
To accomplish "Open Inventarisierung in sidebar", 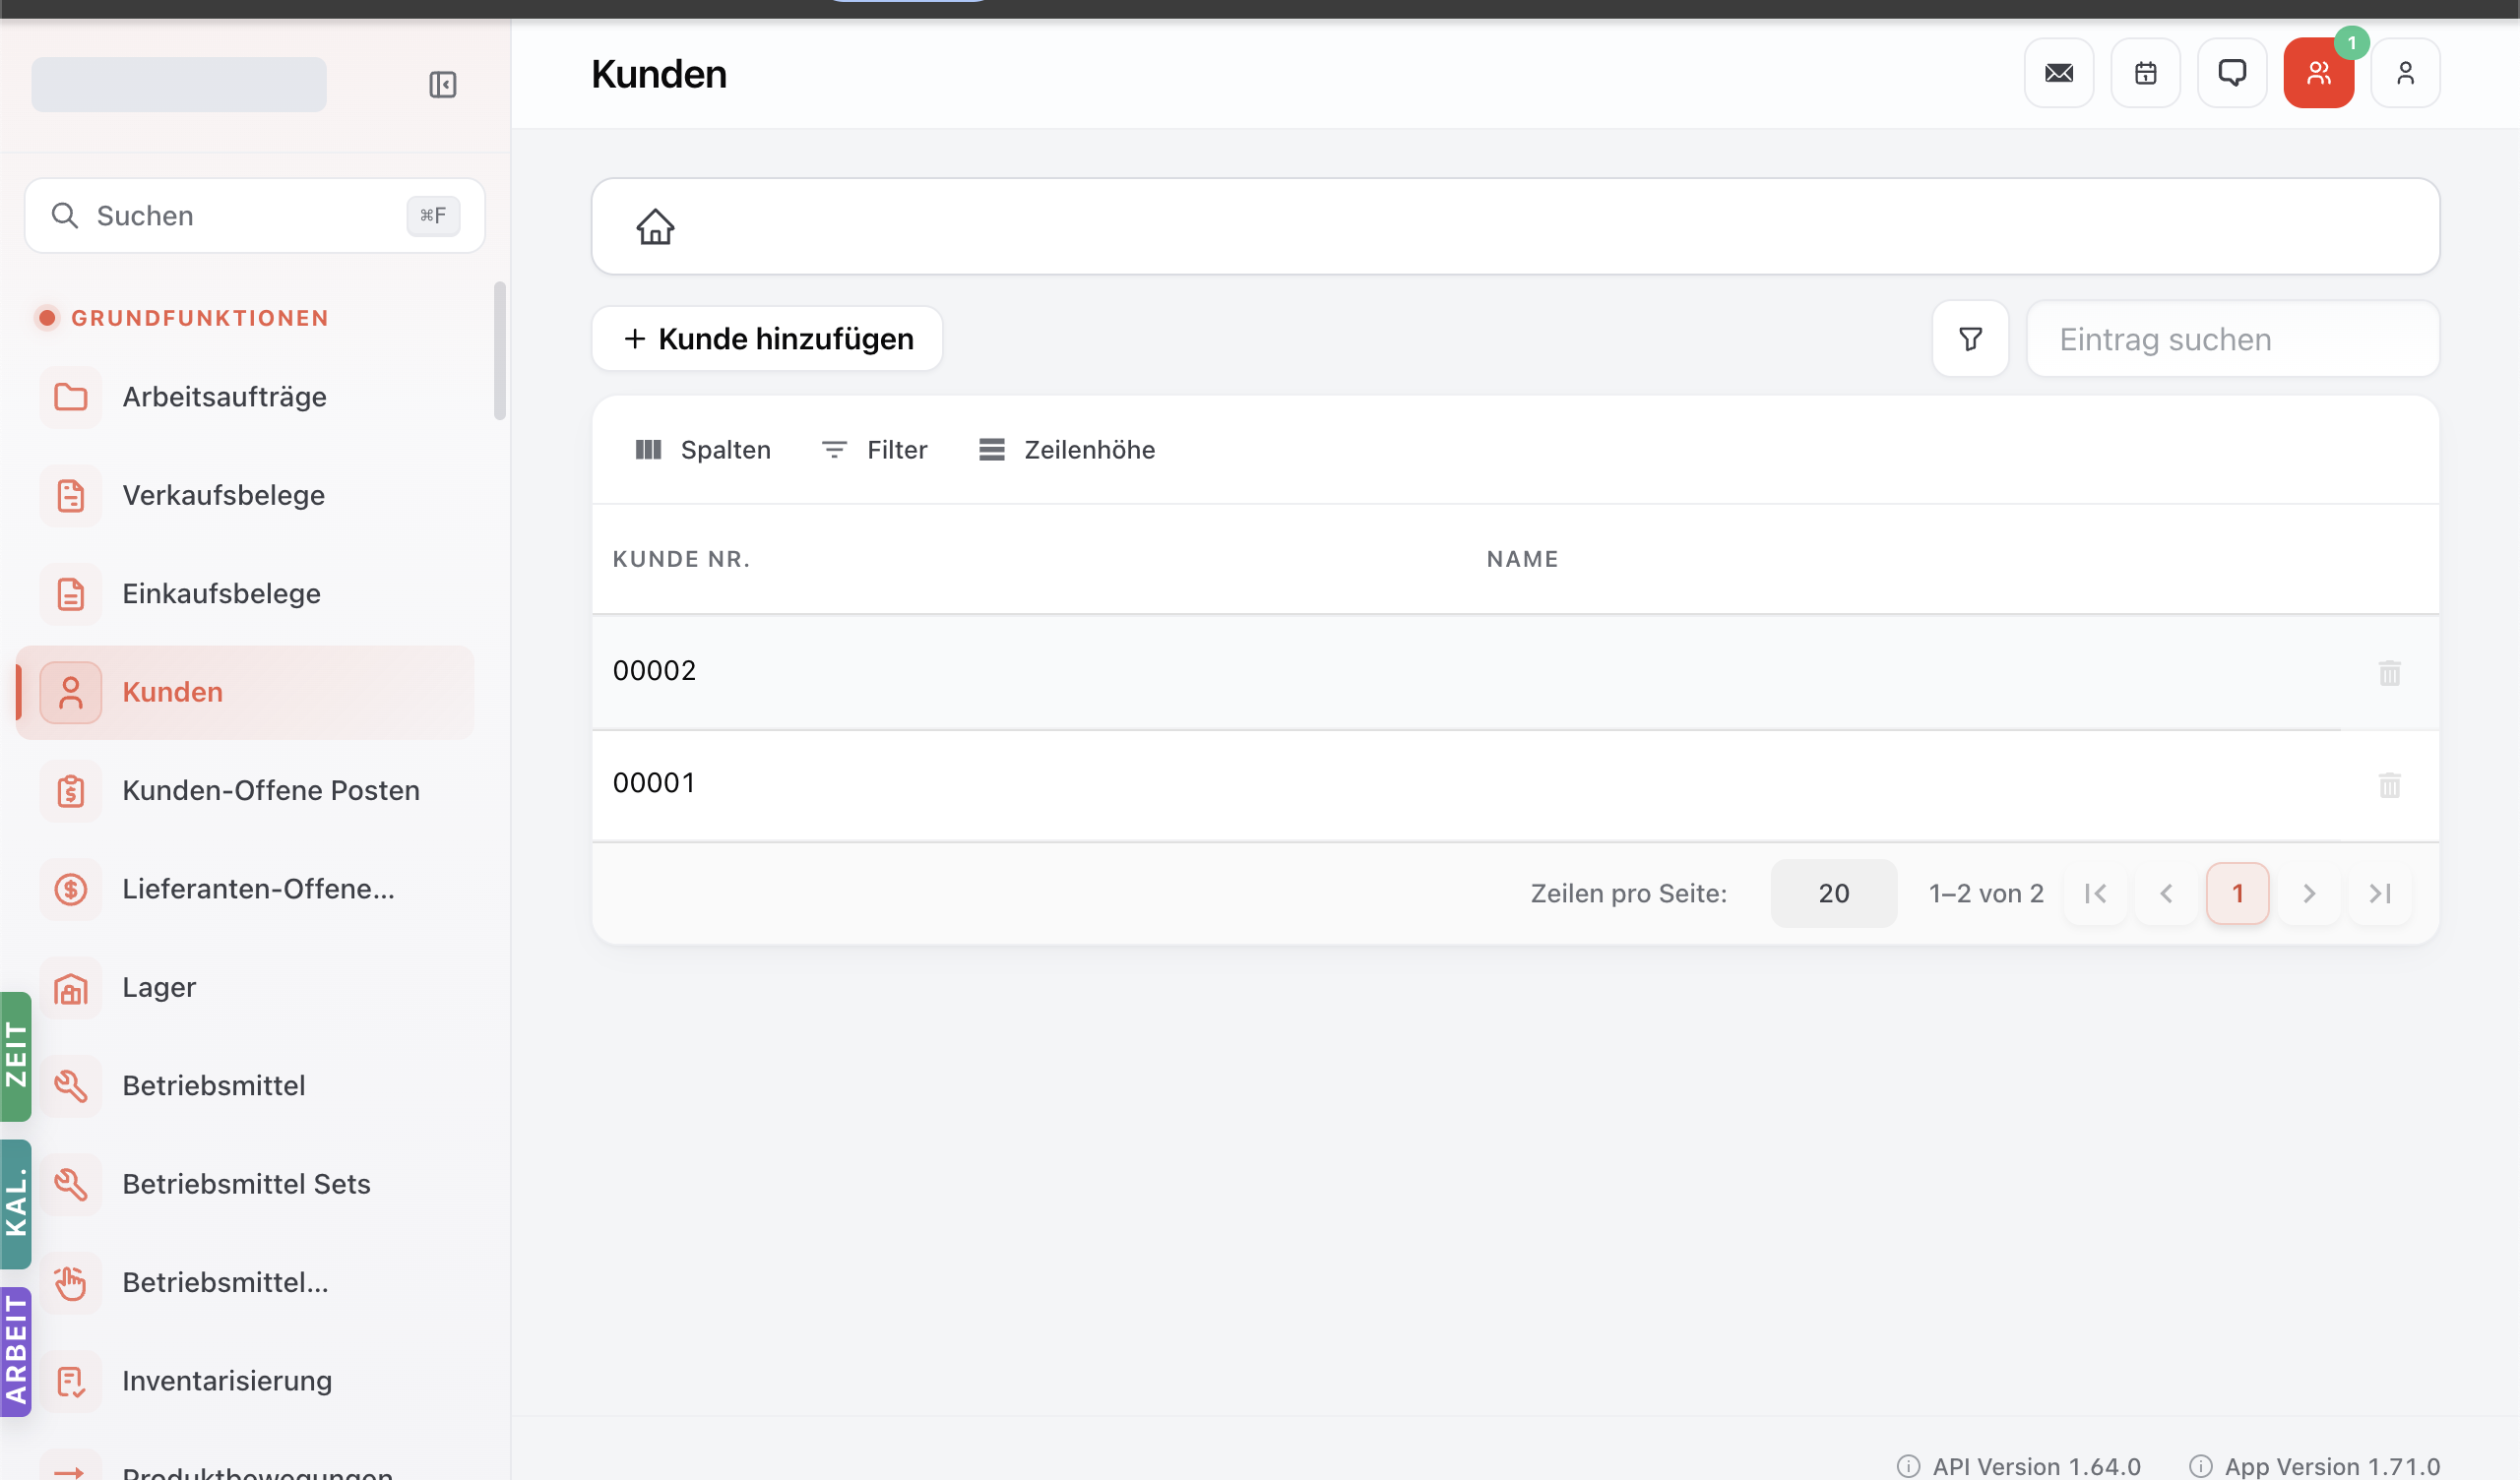I will coord(245,1381).
